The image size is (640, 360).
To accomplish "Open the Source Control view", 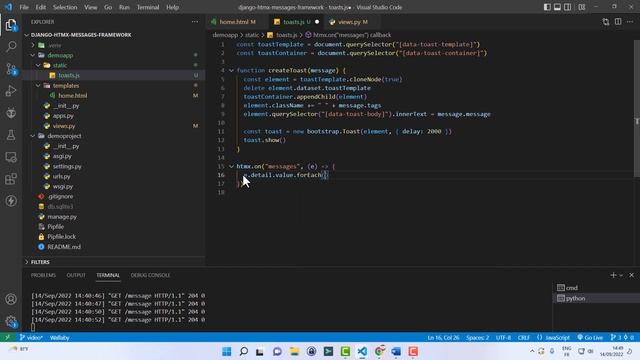I will click(x=11, y=69).
